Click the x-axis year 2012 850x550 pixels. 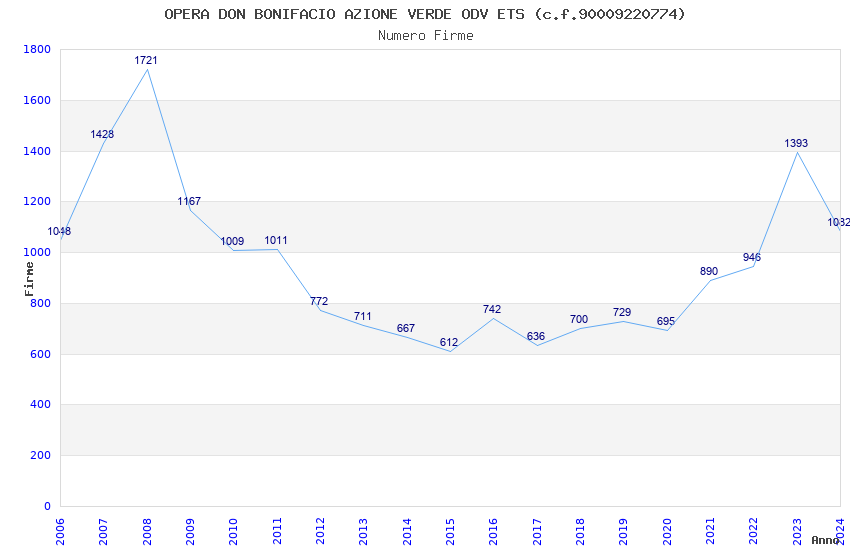(x=320, y=532)
